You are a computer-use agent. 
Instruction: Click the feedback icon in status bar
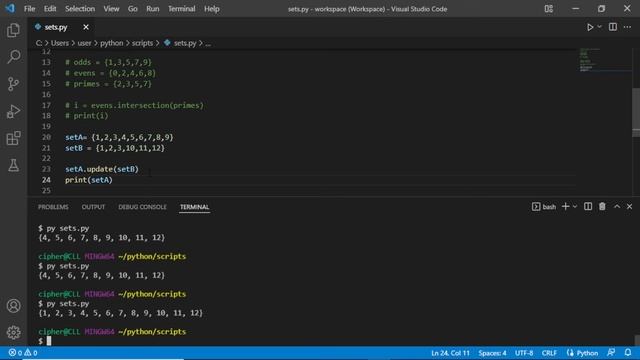[611, 352]
